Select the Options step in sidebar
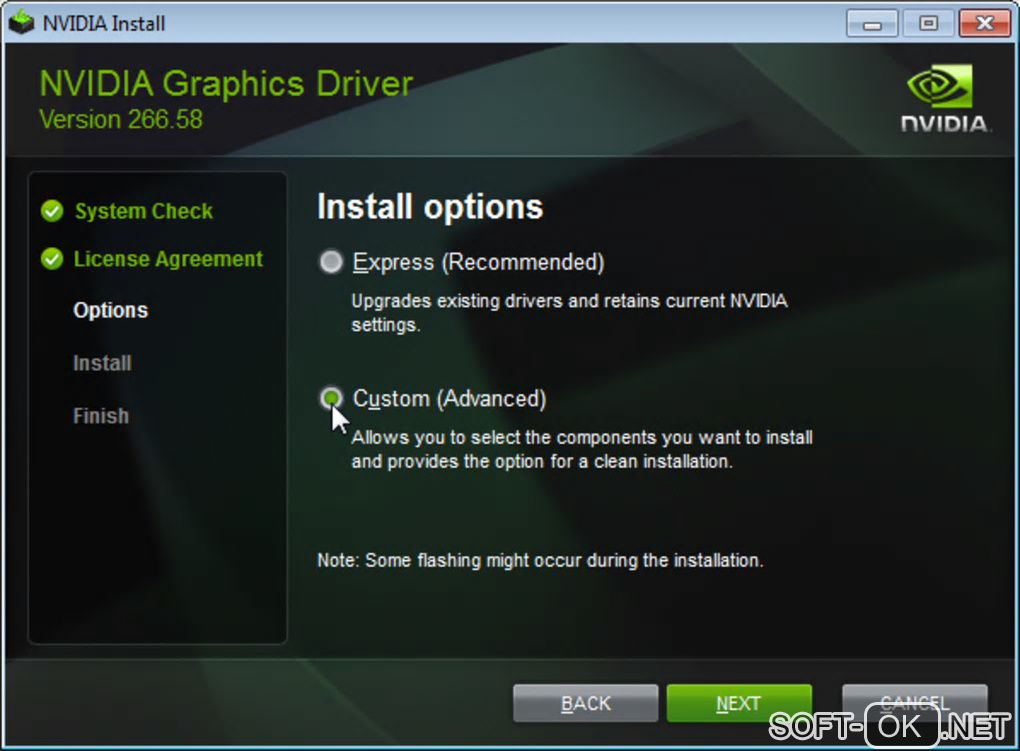This screenshot has width=1020, height=751. point(111,310)
